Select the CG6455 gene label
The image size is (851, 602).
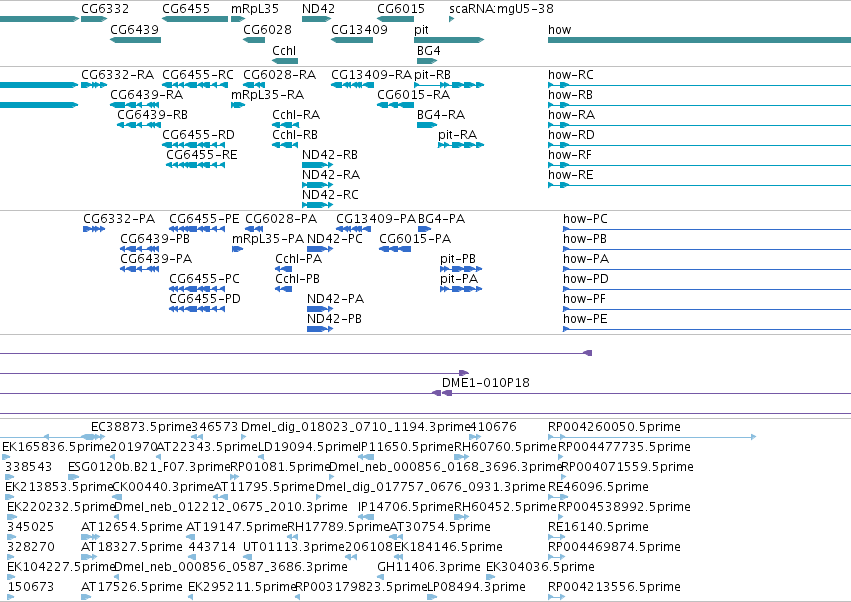(x=186, y=9)
